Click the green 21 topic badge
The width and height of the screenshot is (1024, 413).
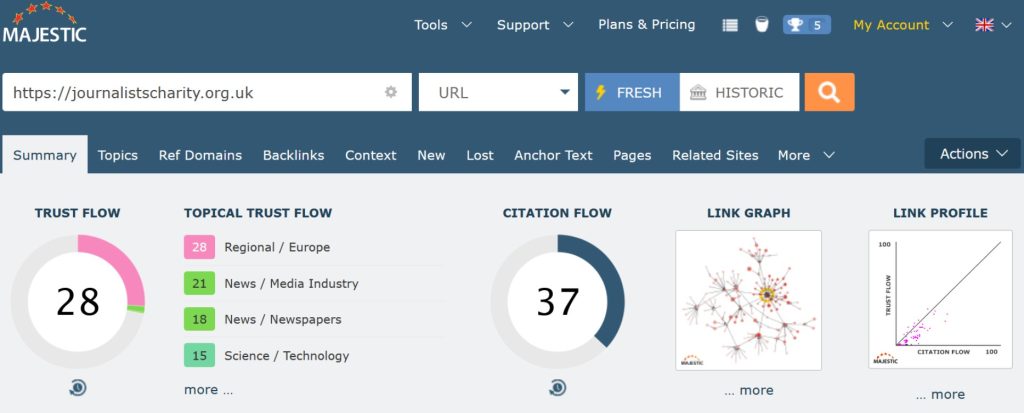pos(199,284)
